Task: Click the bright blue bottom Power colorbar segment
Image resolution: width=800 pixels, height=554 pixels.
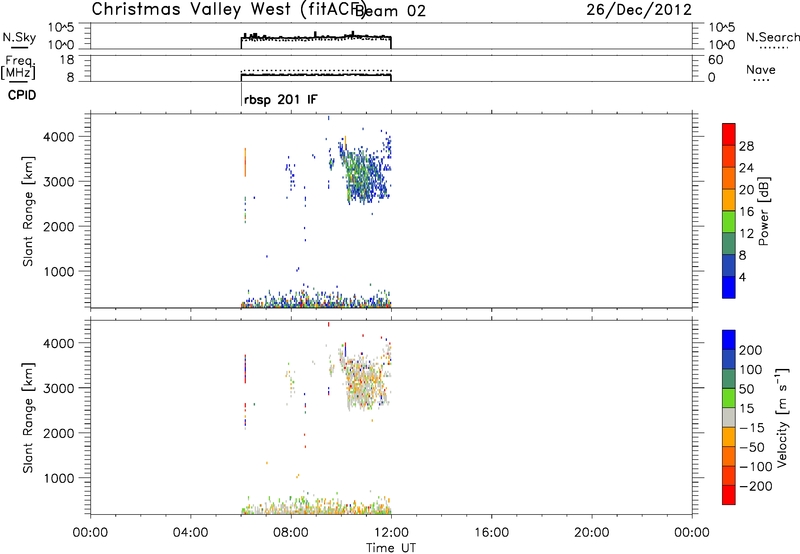Action: coord(729,287)
